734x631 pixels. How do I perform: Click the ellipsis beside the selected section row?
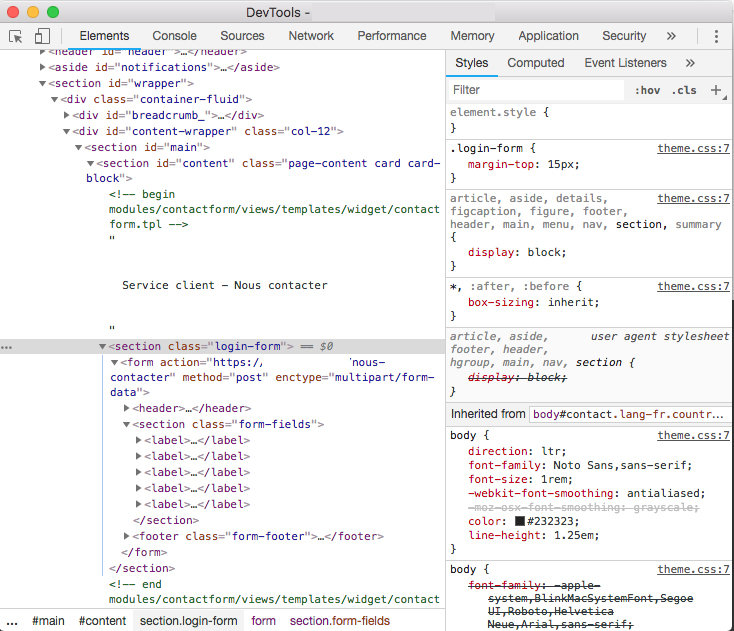click(7, 347)
